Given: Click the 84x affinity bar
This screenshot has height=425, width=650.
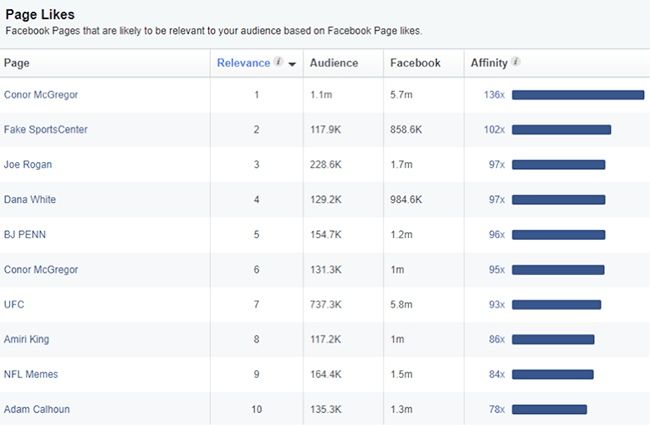Looking at the screenshot, I should (553, 375).
